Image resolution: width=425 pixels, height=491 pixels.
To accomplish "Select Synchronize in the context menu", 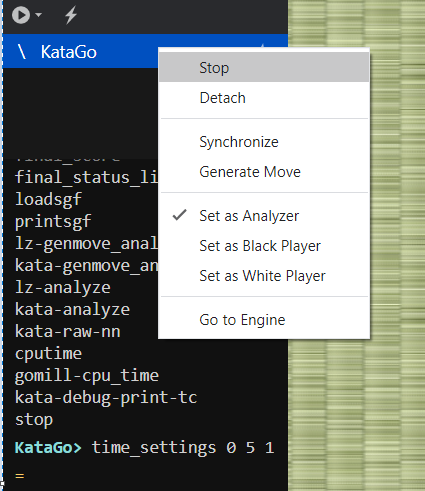I will (264, 142).
